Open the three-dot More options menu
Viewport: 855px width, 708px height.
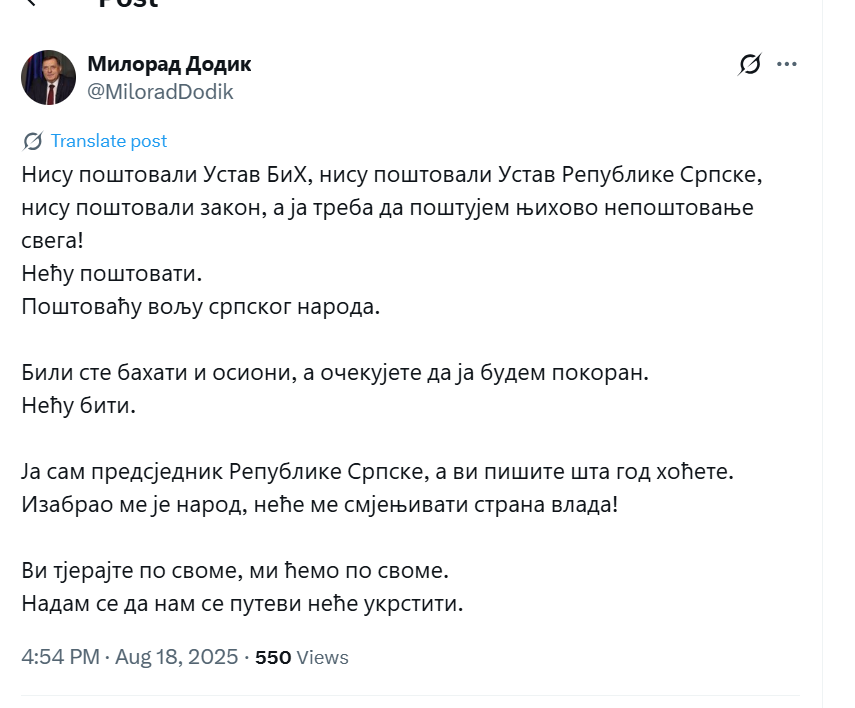coord(787,65)
